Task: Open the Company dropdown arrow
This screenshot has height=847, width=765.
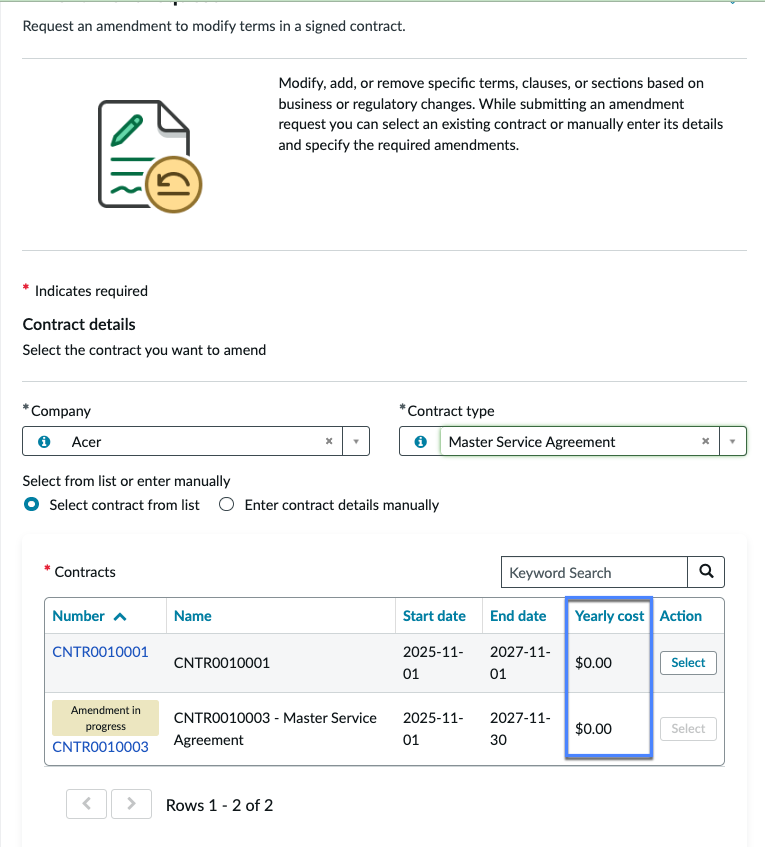Action: point(356,441)
